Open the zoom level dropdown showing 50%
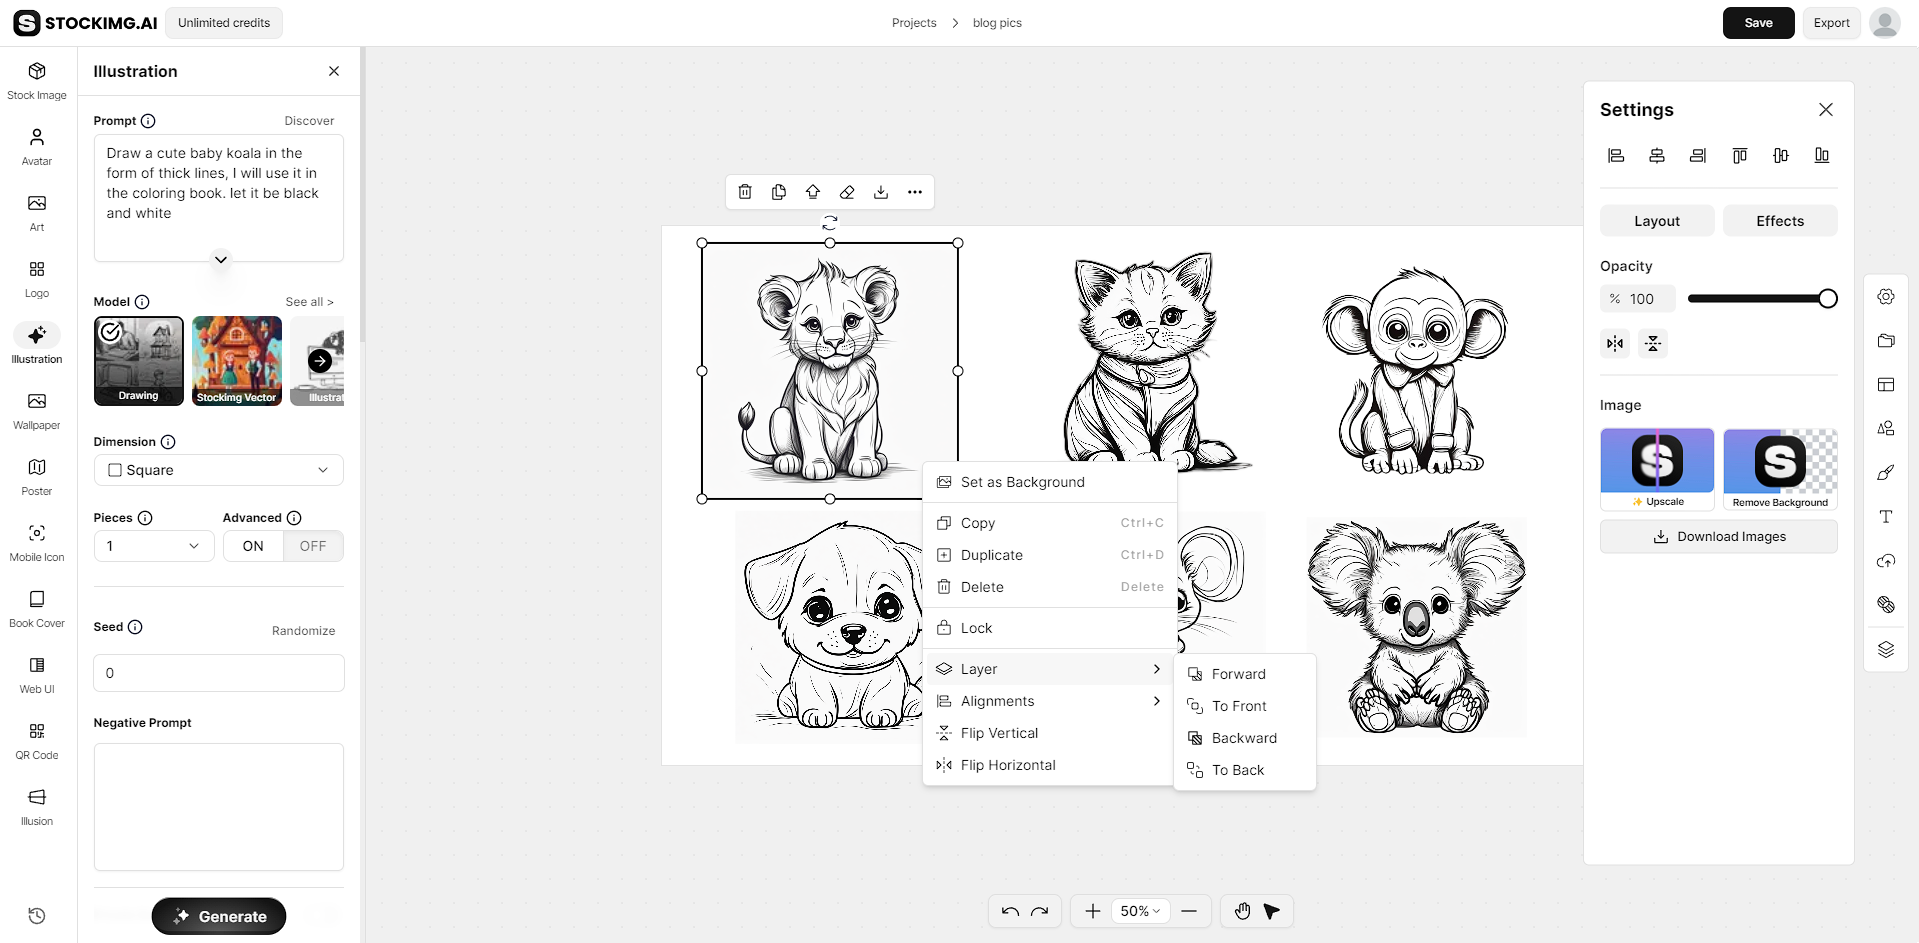Screen dimensions: 1919x943 coord(1139,911)
